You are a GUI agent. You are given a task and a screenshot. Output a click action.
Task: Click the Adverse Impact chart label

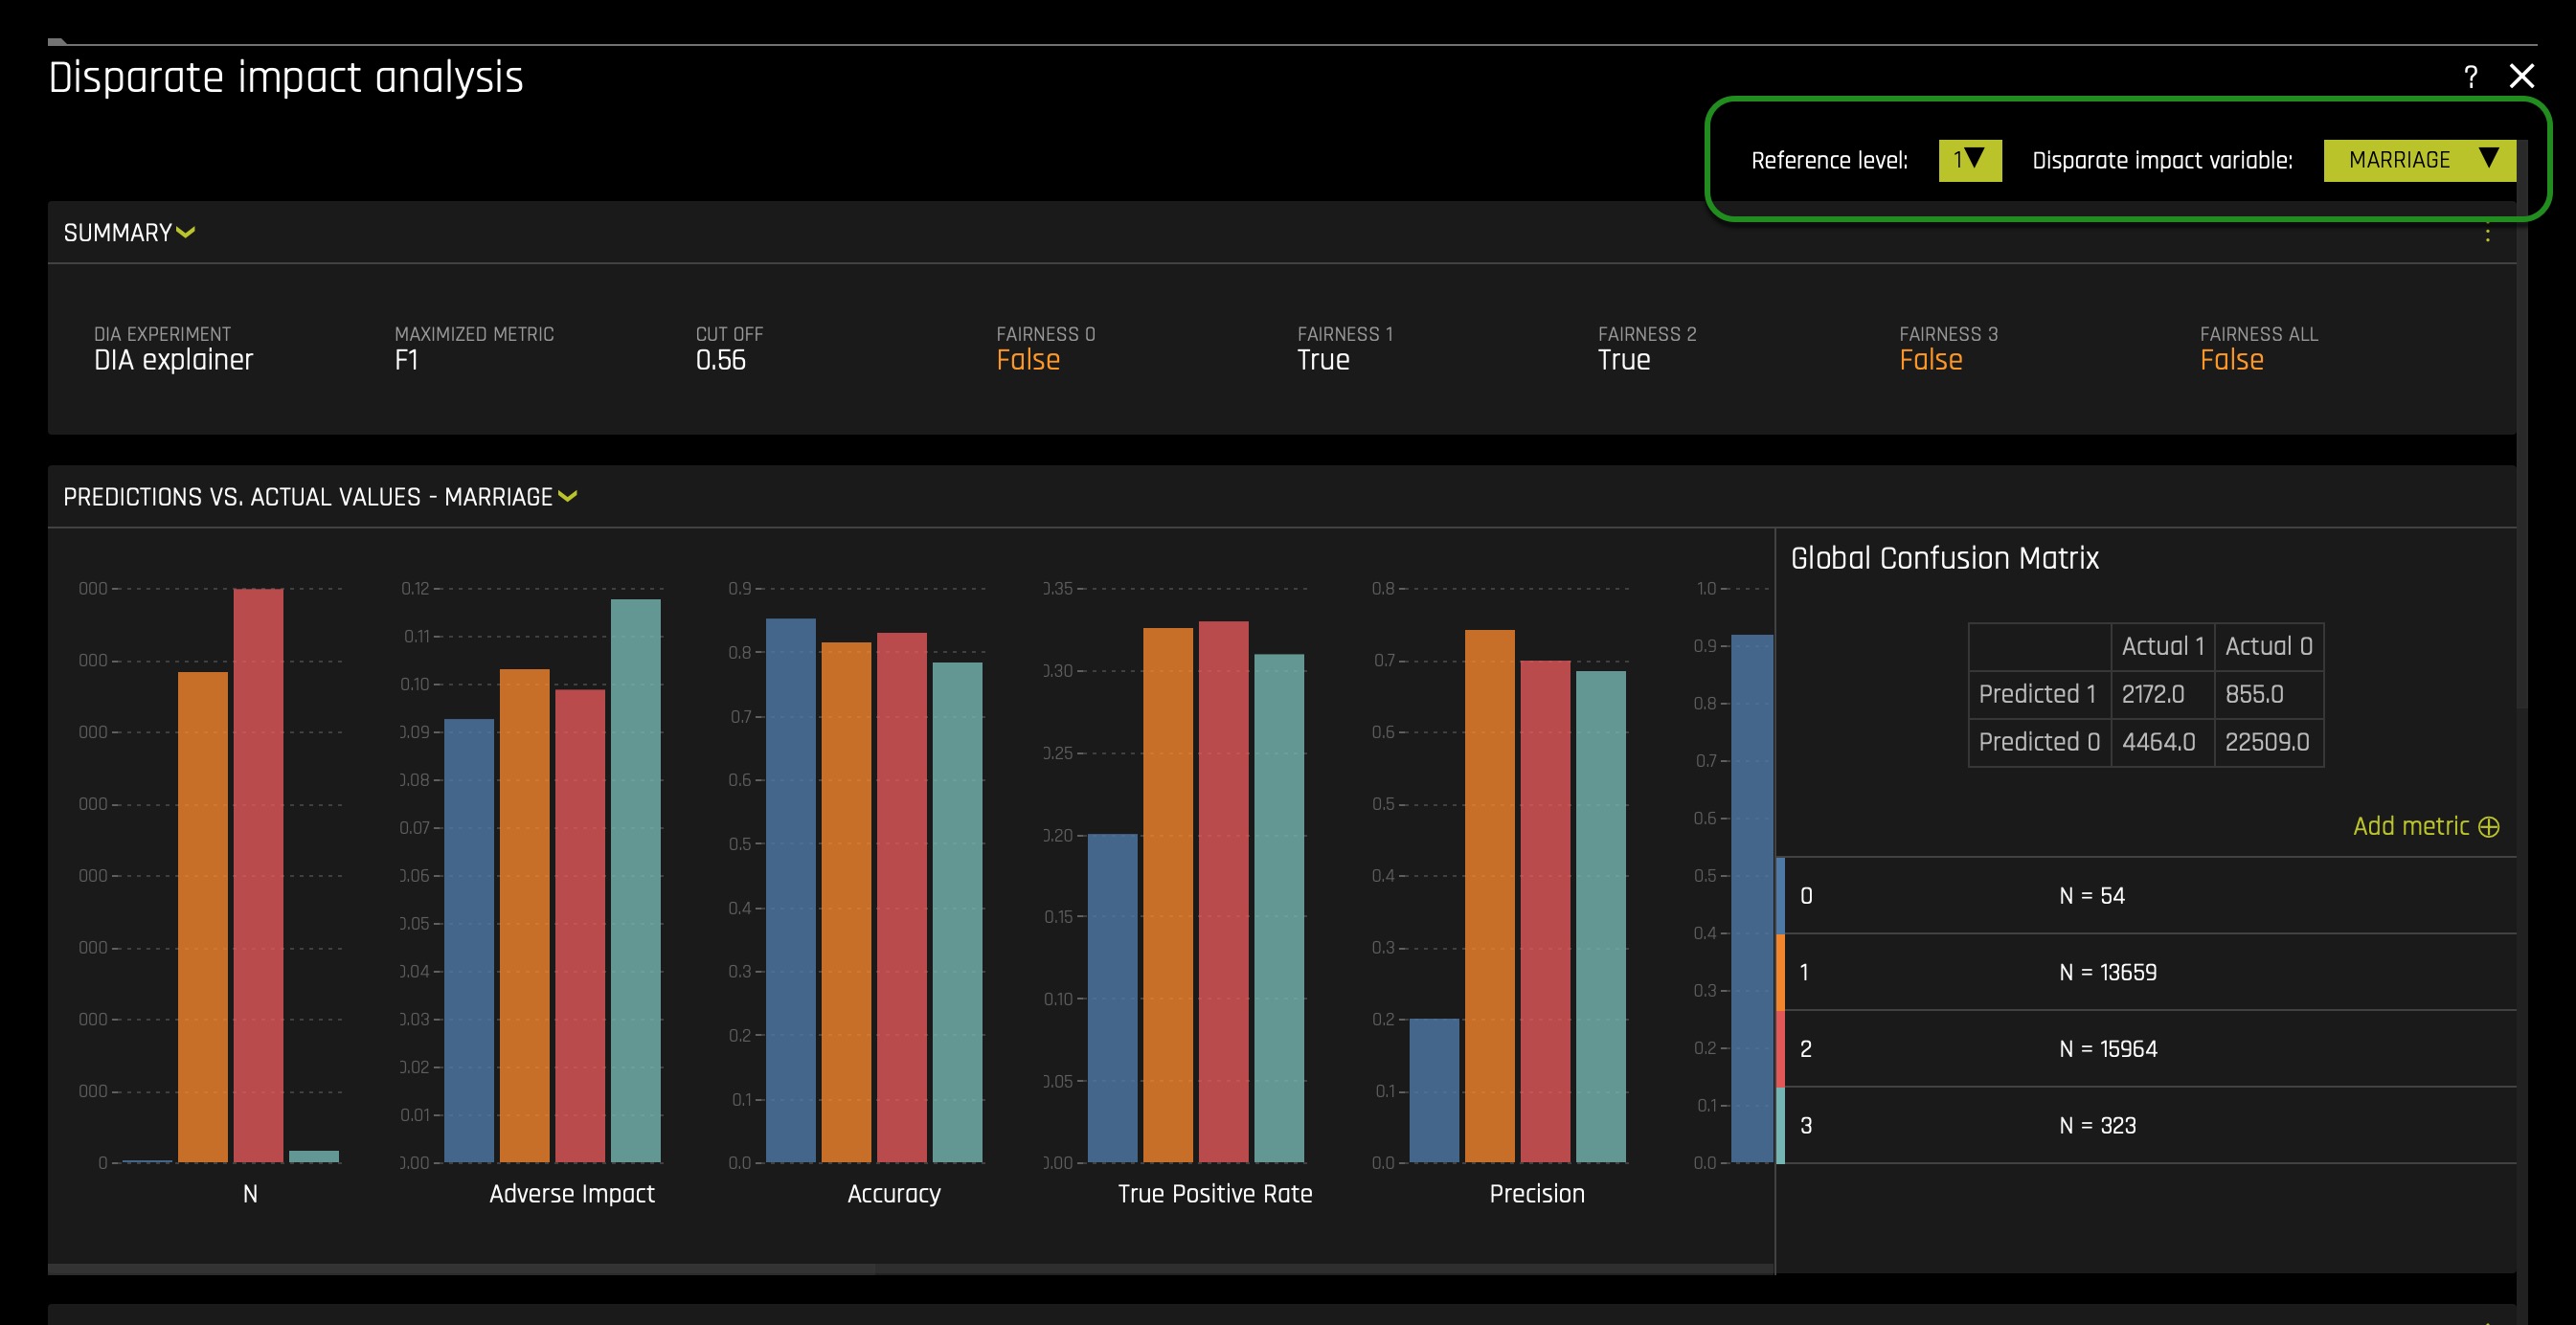tap(571, 1193)
